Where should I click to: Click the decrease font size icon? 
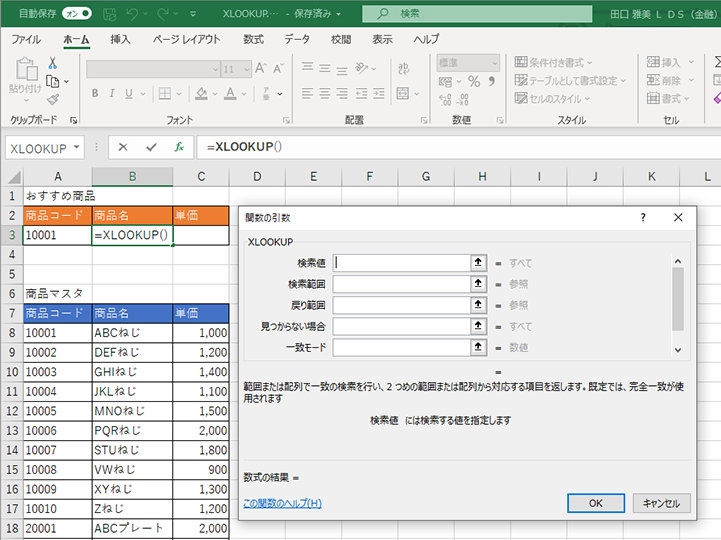(278, 69)
